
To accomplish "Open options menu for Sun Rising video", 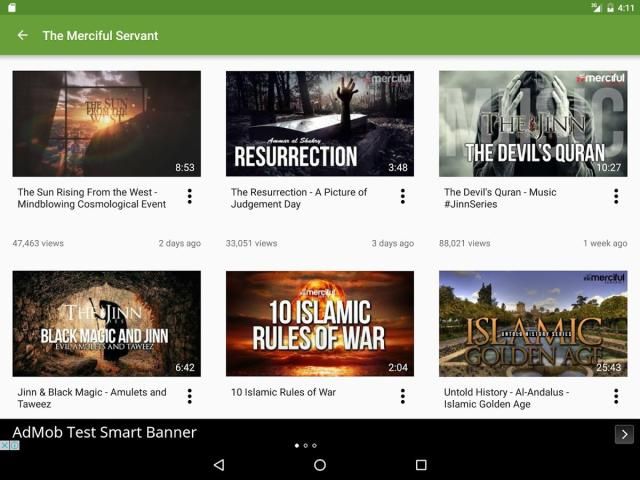I will [189, 197].
